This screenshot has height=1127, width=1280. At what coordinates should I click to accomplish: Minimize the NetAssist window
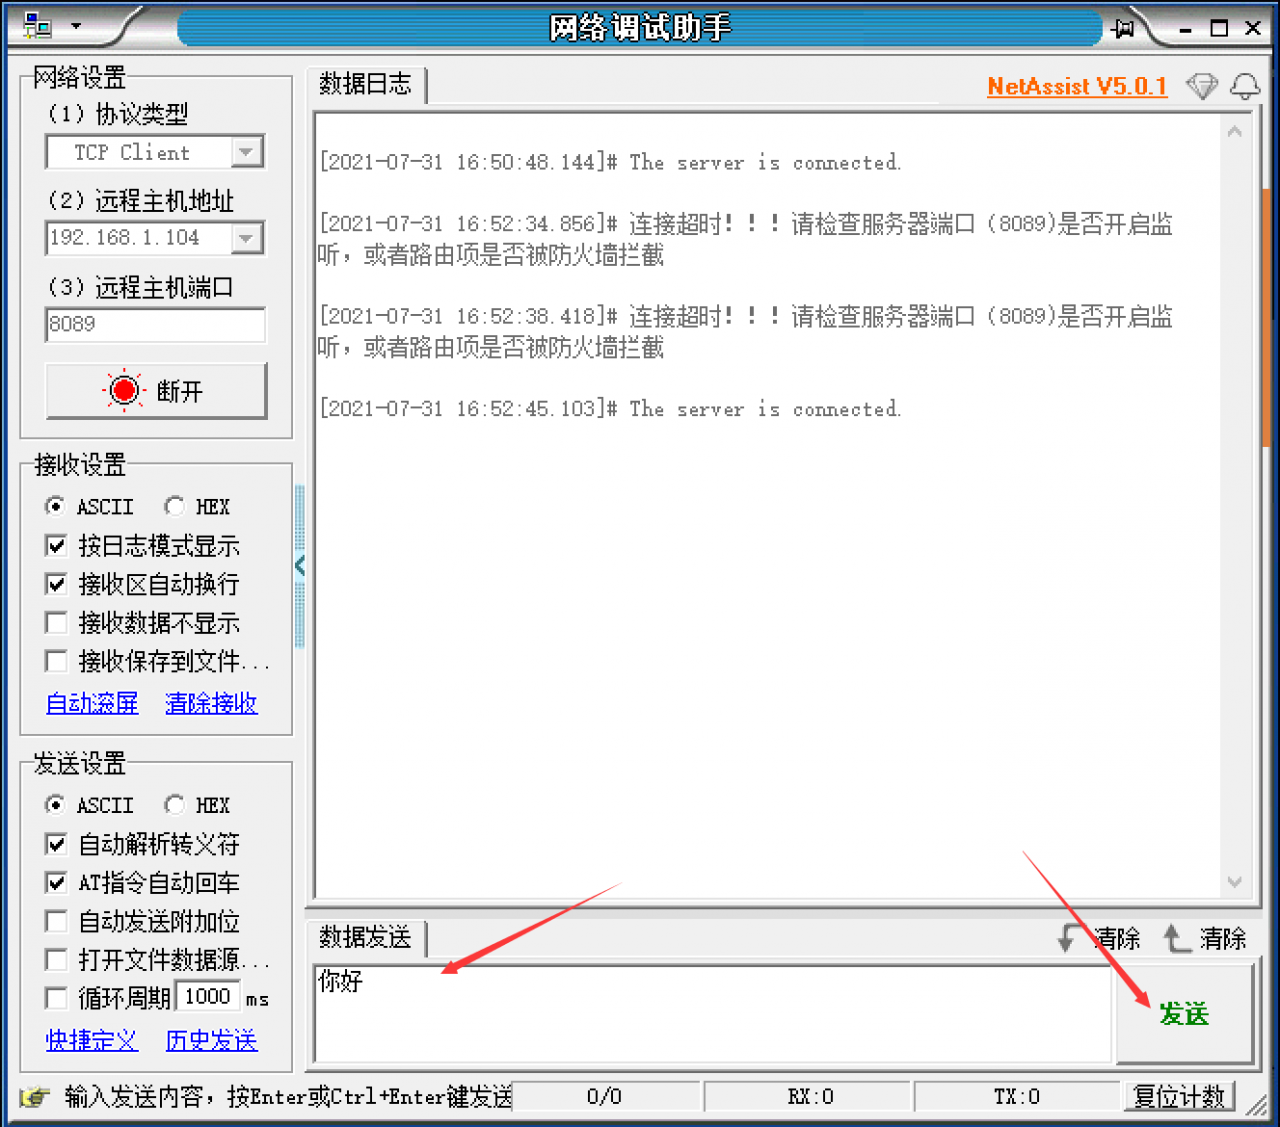click(x=1185, y=29)
